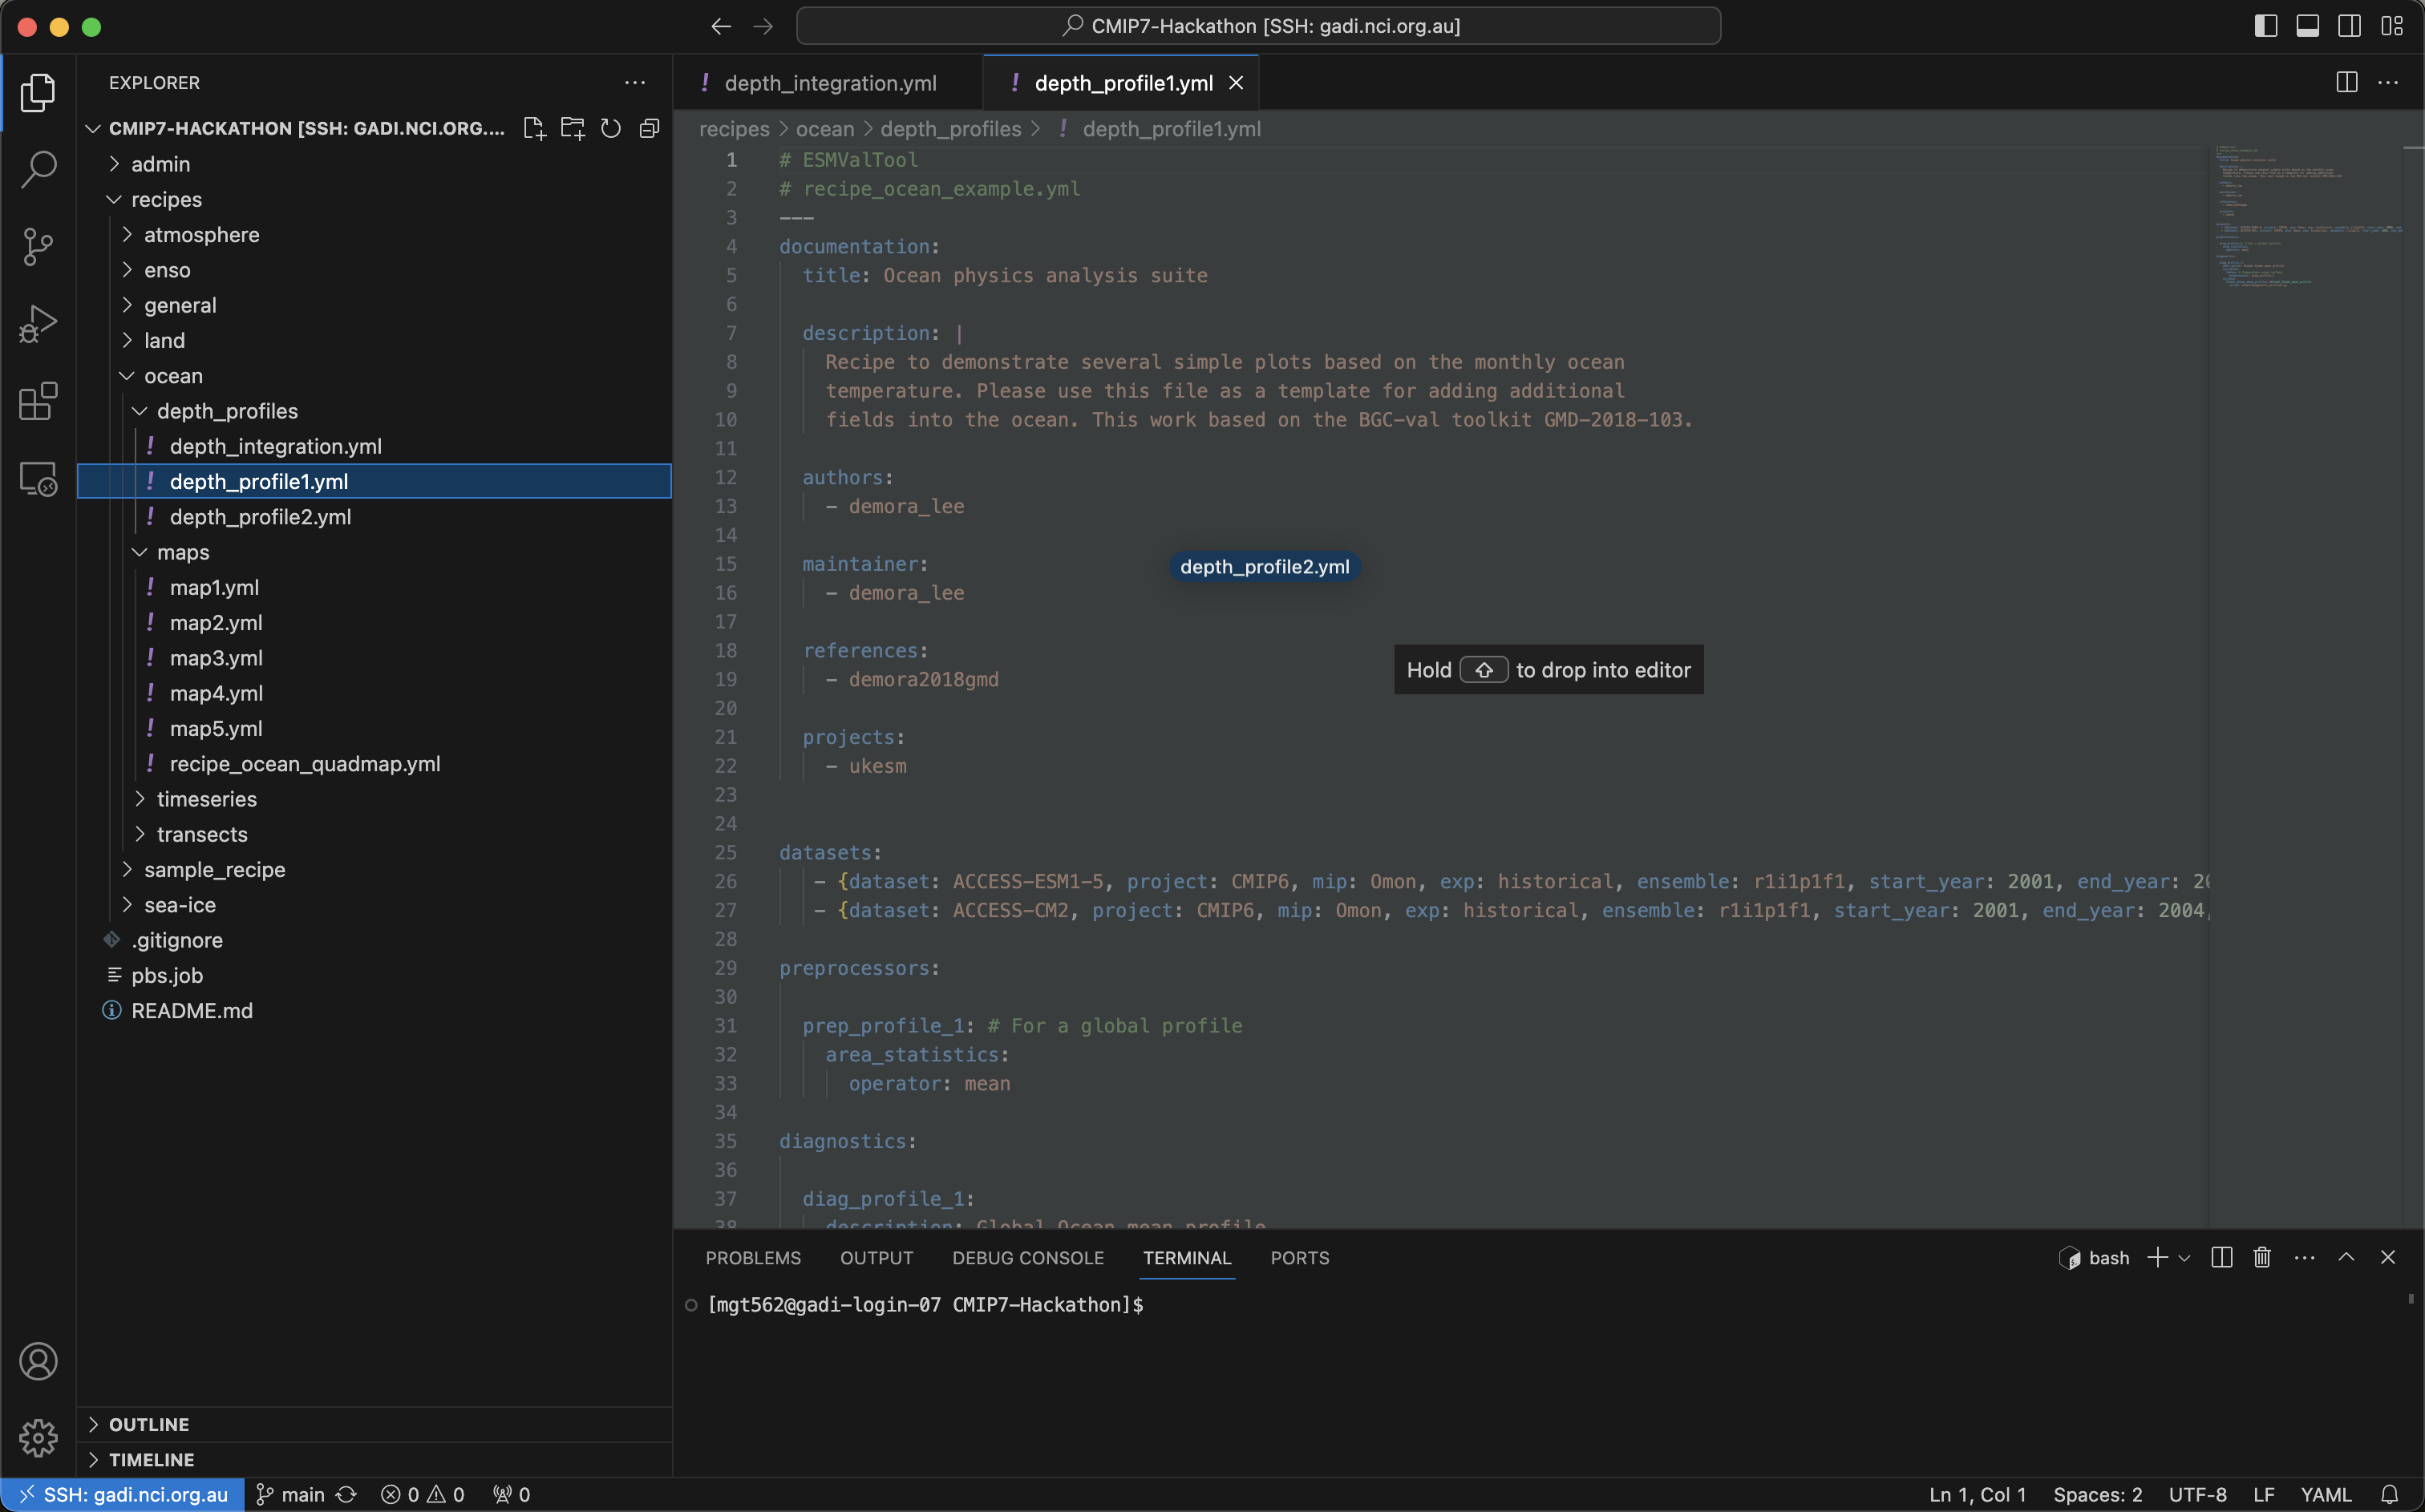Viewport: 2425px width, 1512px height.
Task: Open errors and warnings count in status bar
Action: coord(423,1495)
